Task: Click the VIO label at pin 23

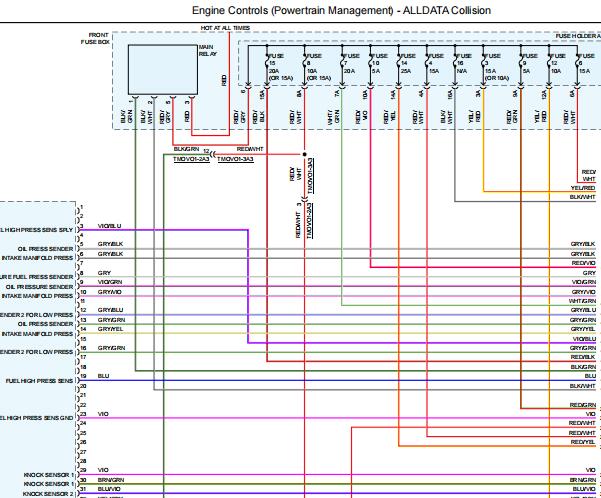Action: [103, 414]
